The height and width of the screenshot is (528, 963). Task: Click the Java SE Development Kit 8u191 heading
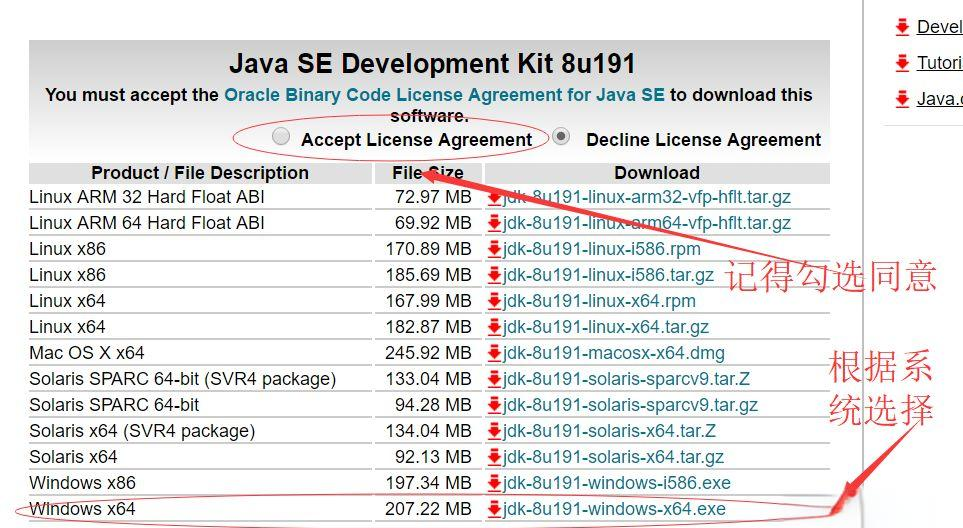tap(432, 63)
